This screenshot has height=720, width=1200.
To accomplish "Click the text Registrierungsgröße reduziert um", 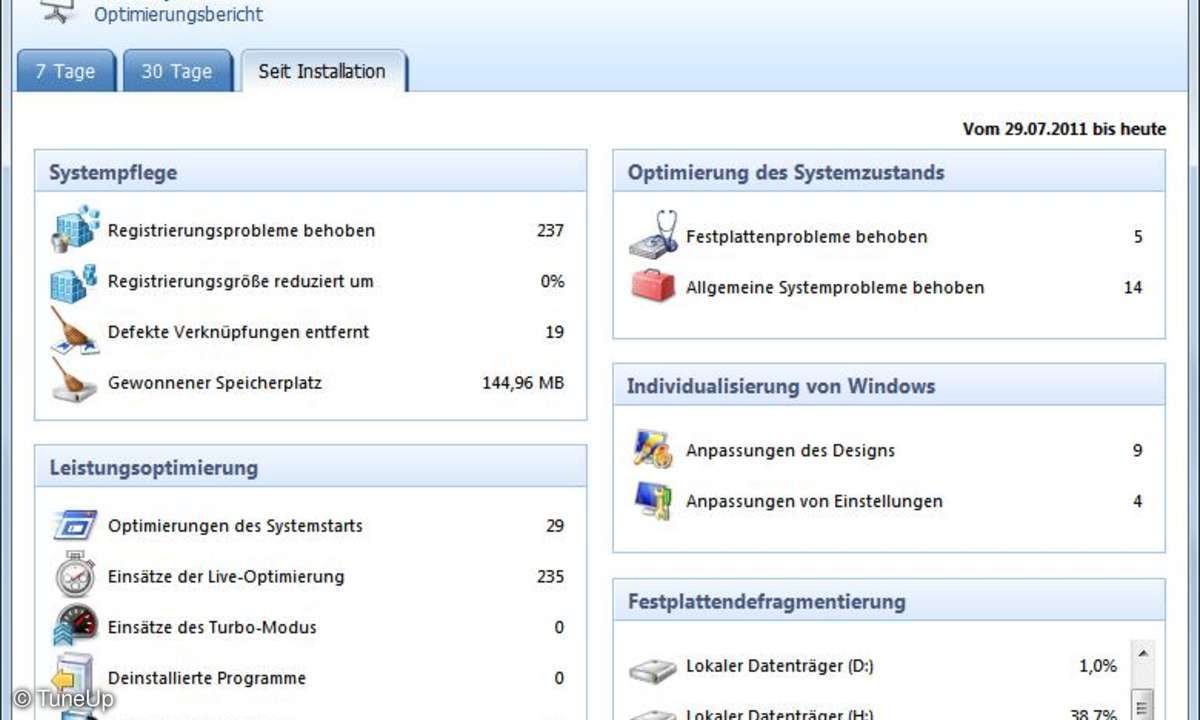I will click(x=240, y=282).
